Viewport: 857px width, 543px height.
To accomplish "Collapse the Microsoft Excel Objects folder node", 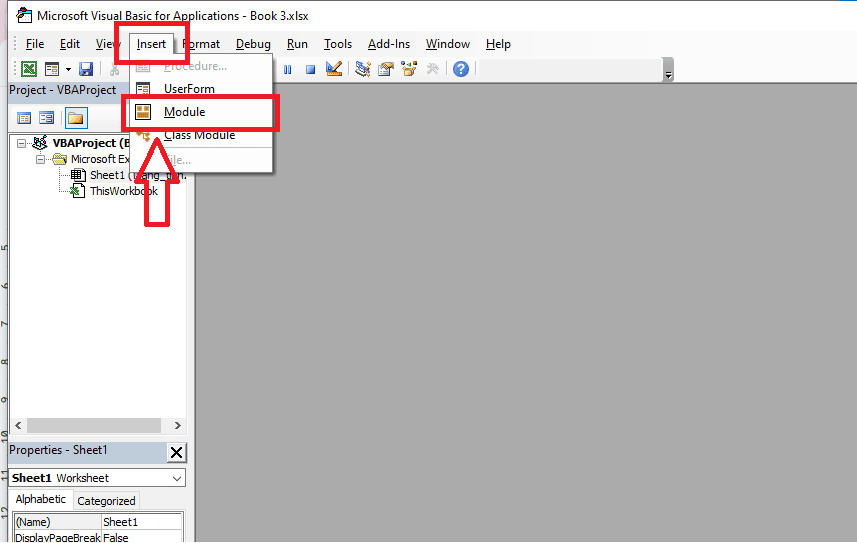I will [x=40, y=159].
